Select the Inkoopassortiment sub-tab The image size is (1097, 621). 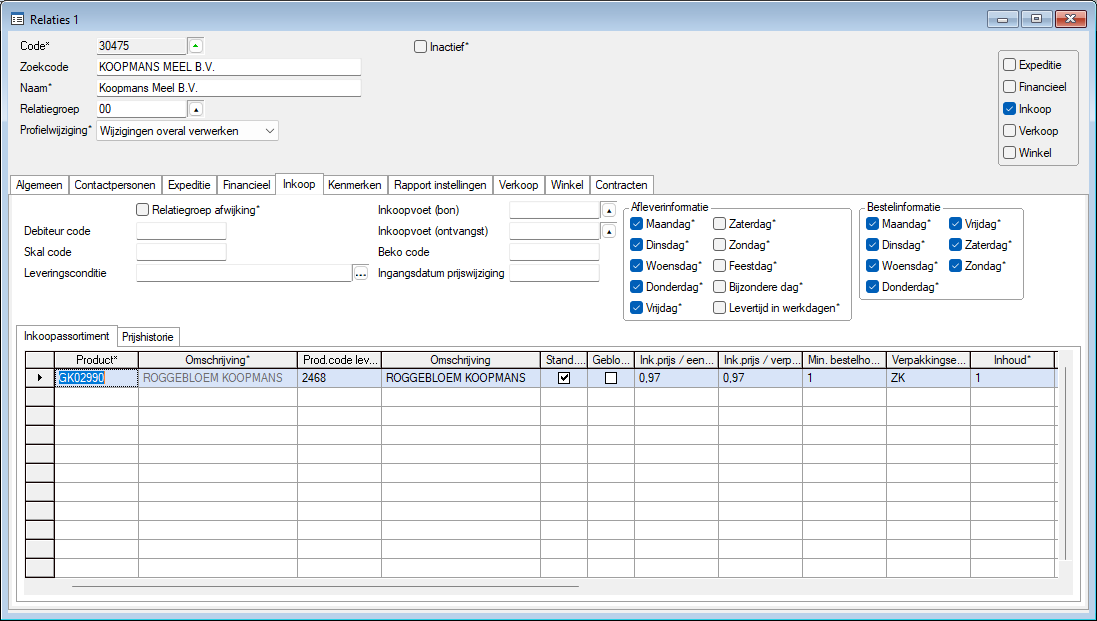pyautogui.click(x=66, y=336)
